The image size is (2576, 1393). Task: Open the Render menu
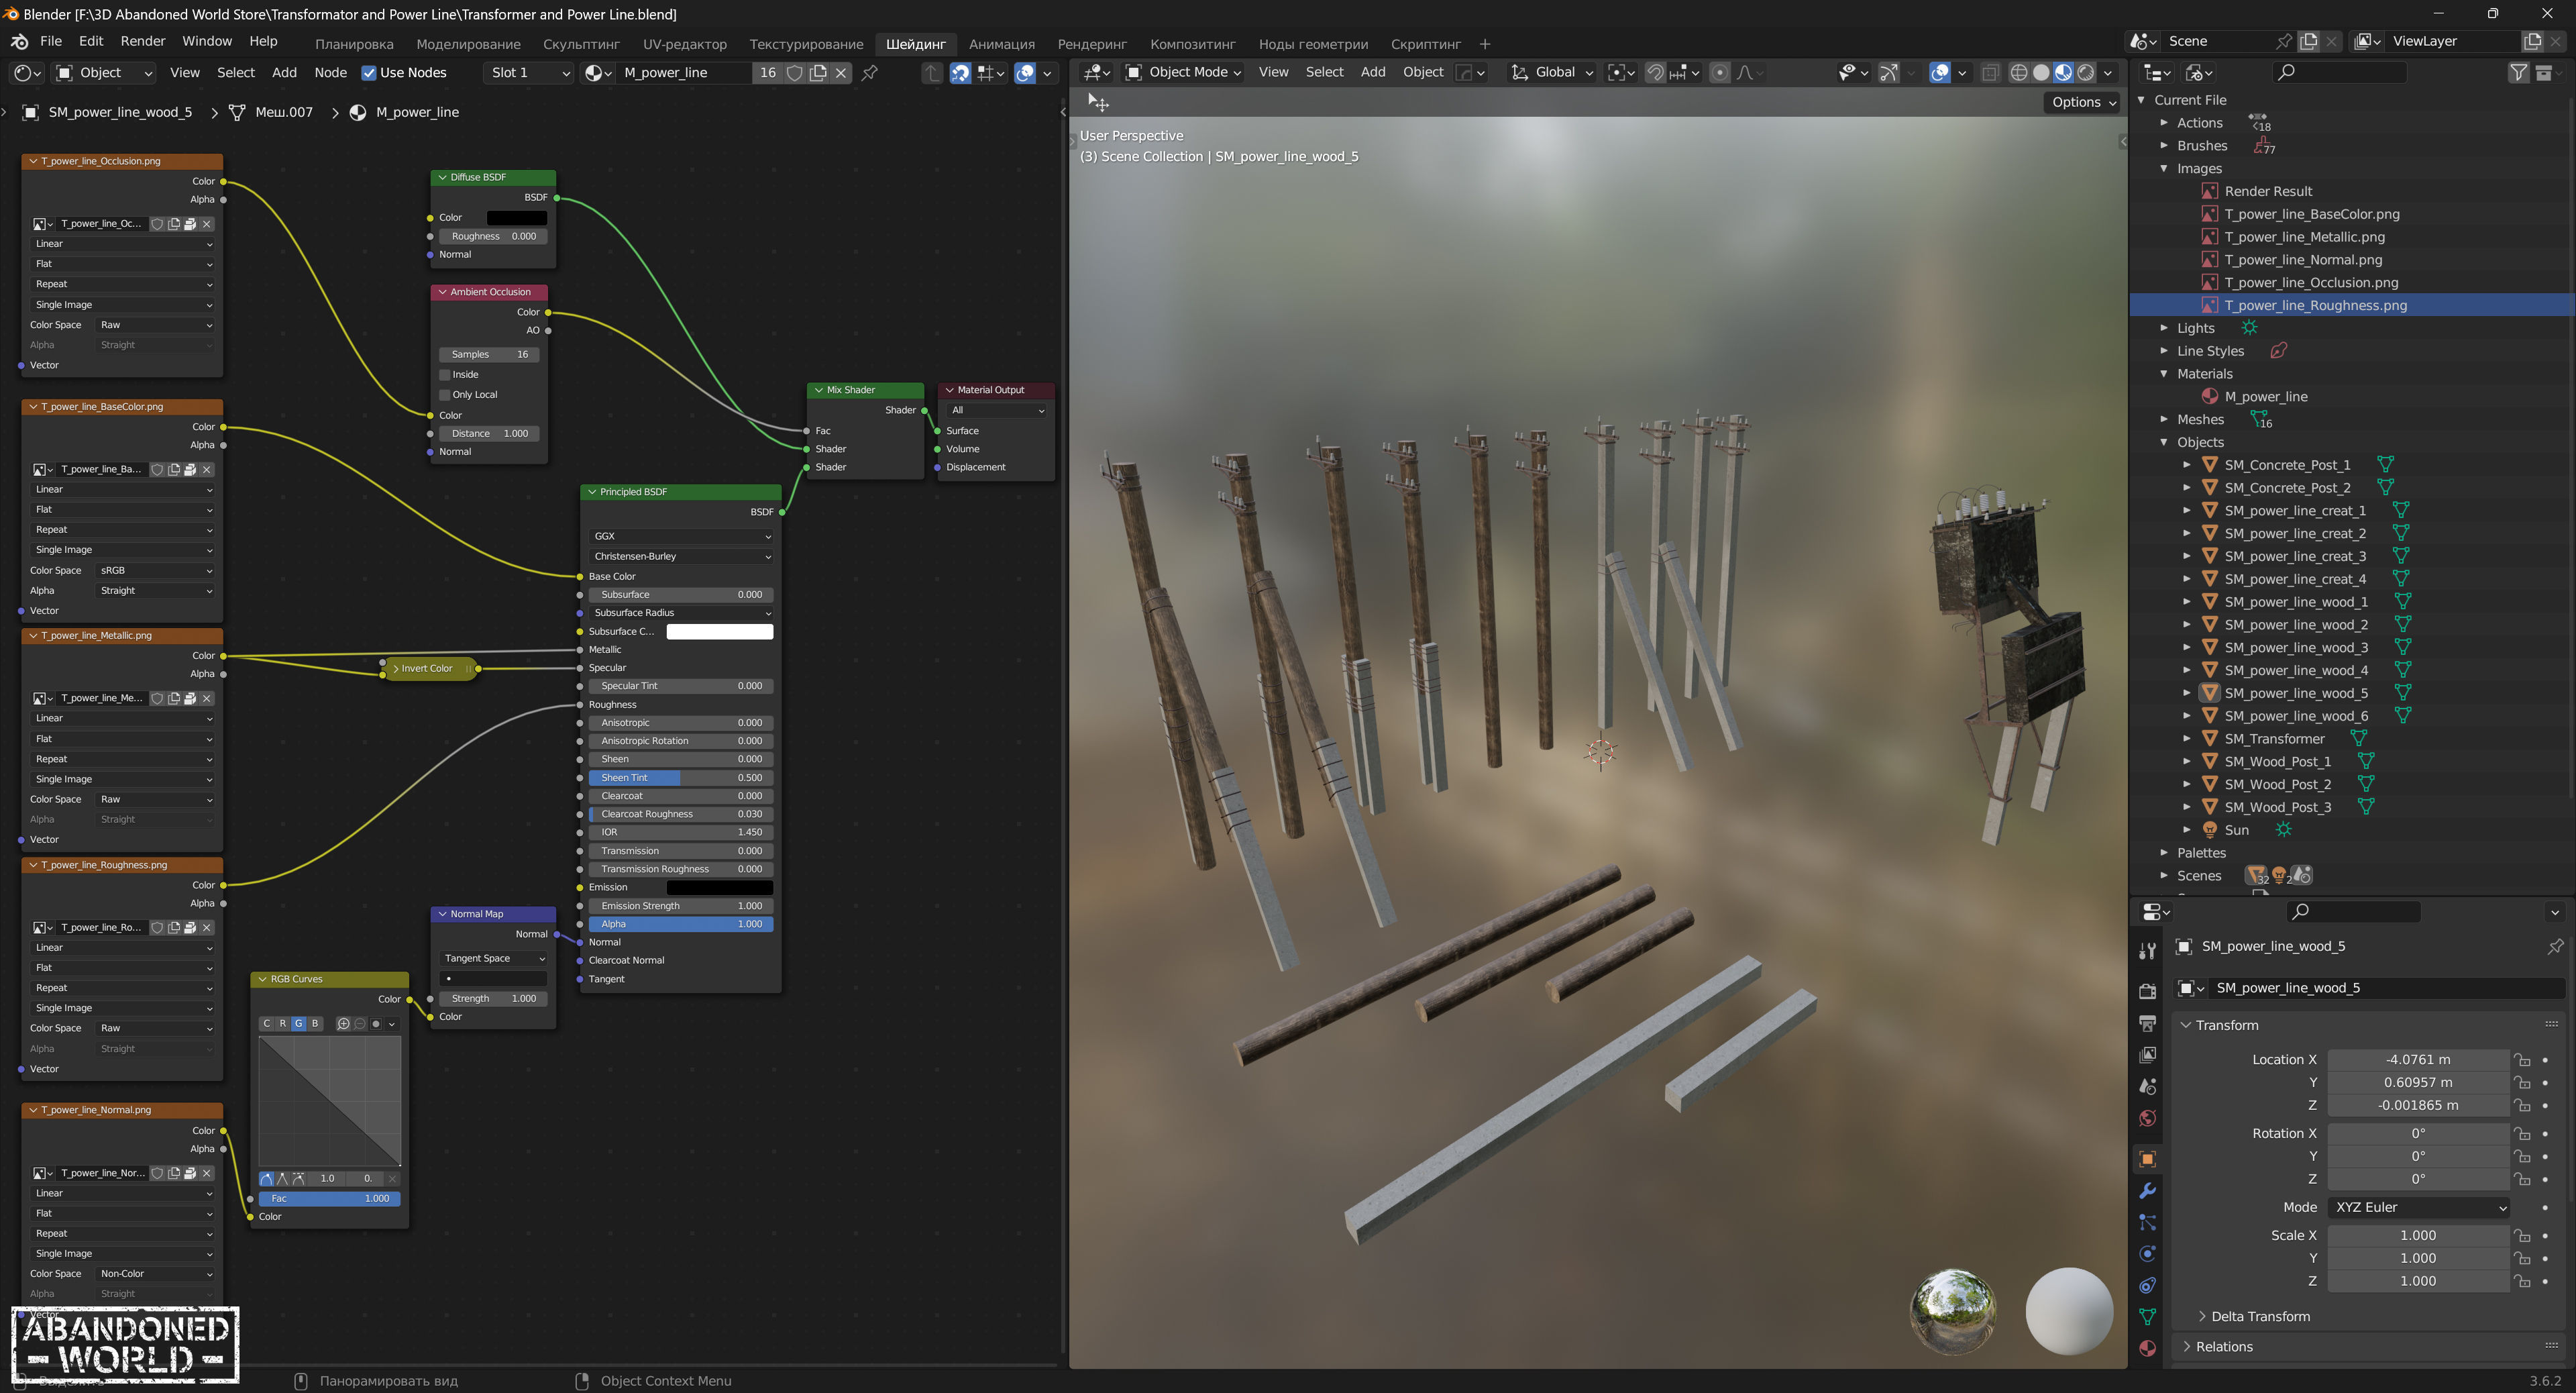[142, 41]
